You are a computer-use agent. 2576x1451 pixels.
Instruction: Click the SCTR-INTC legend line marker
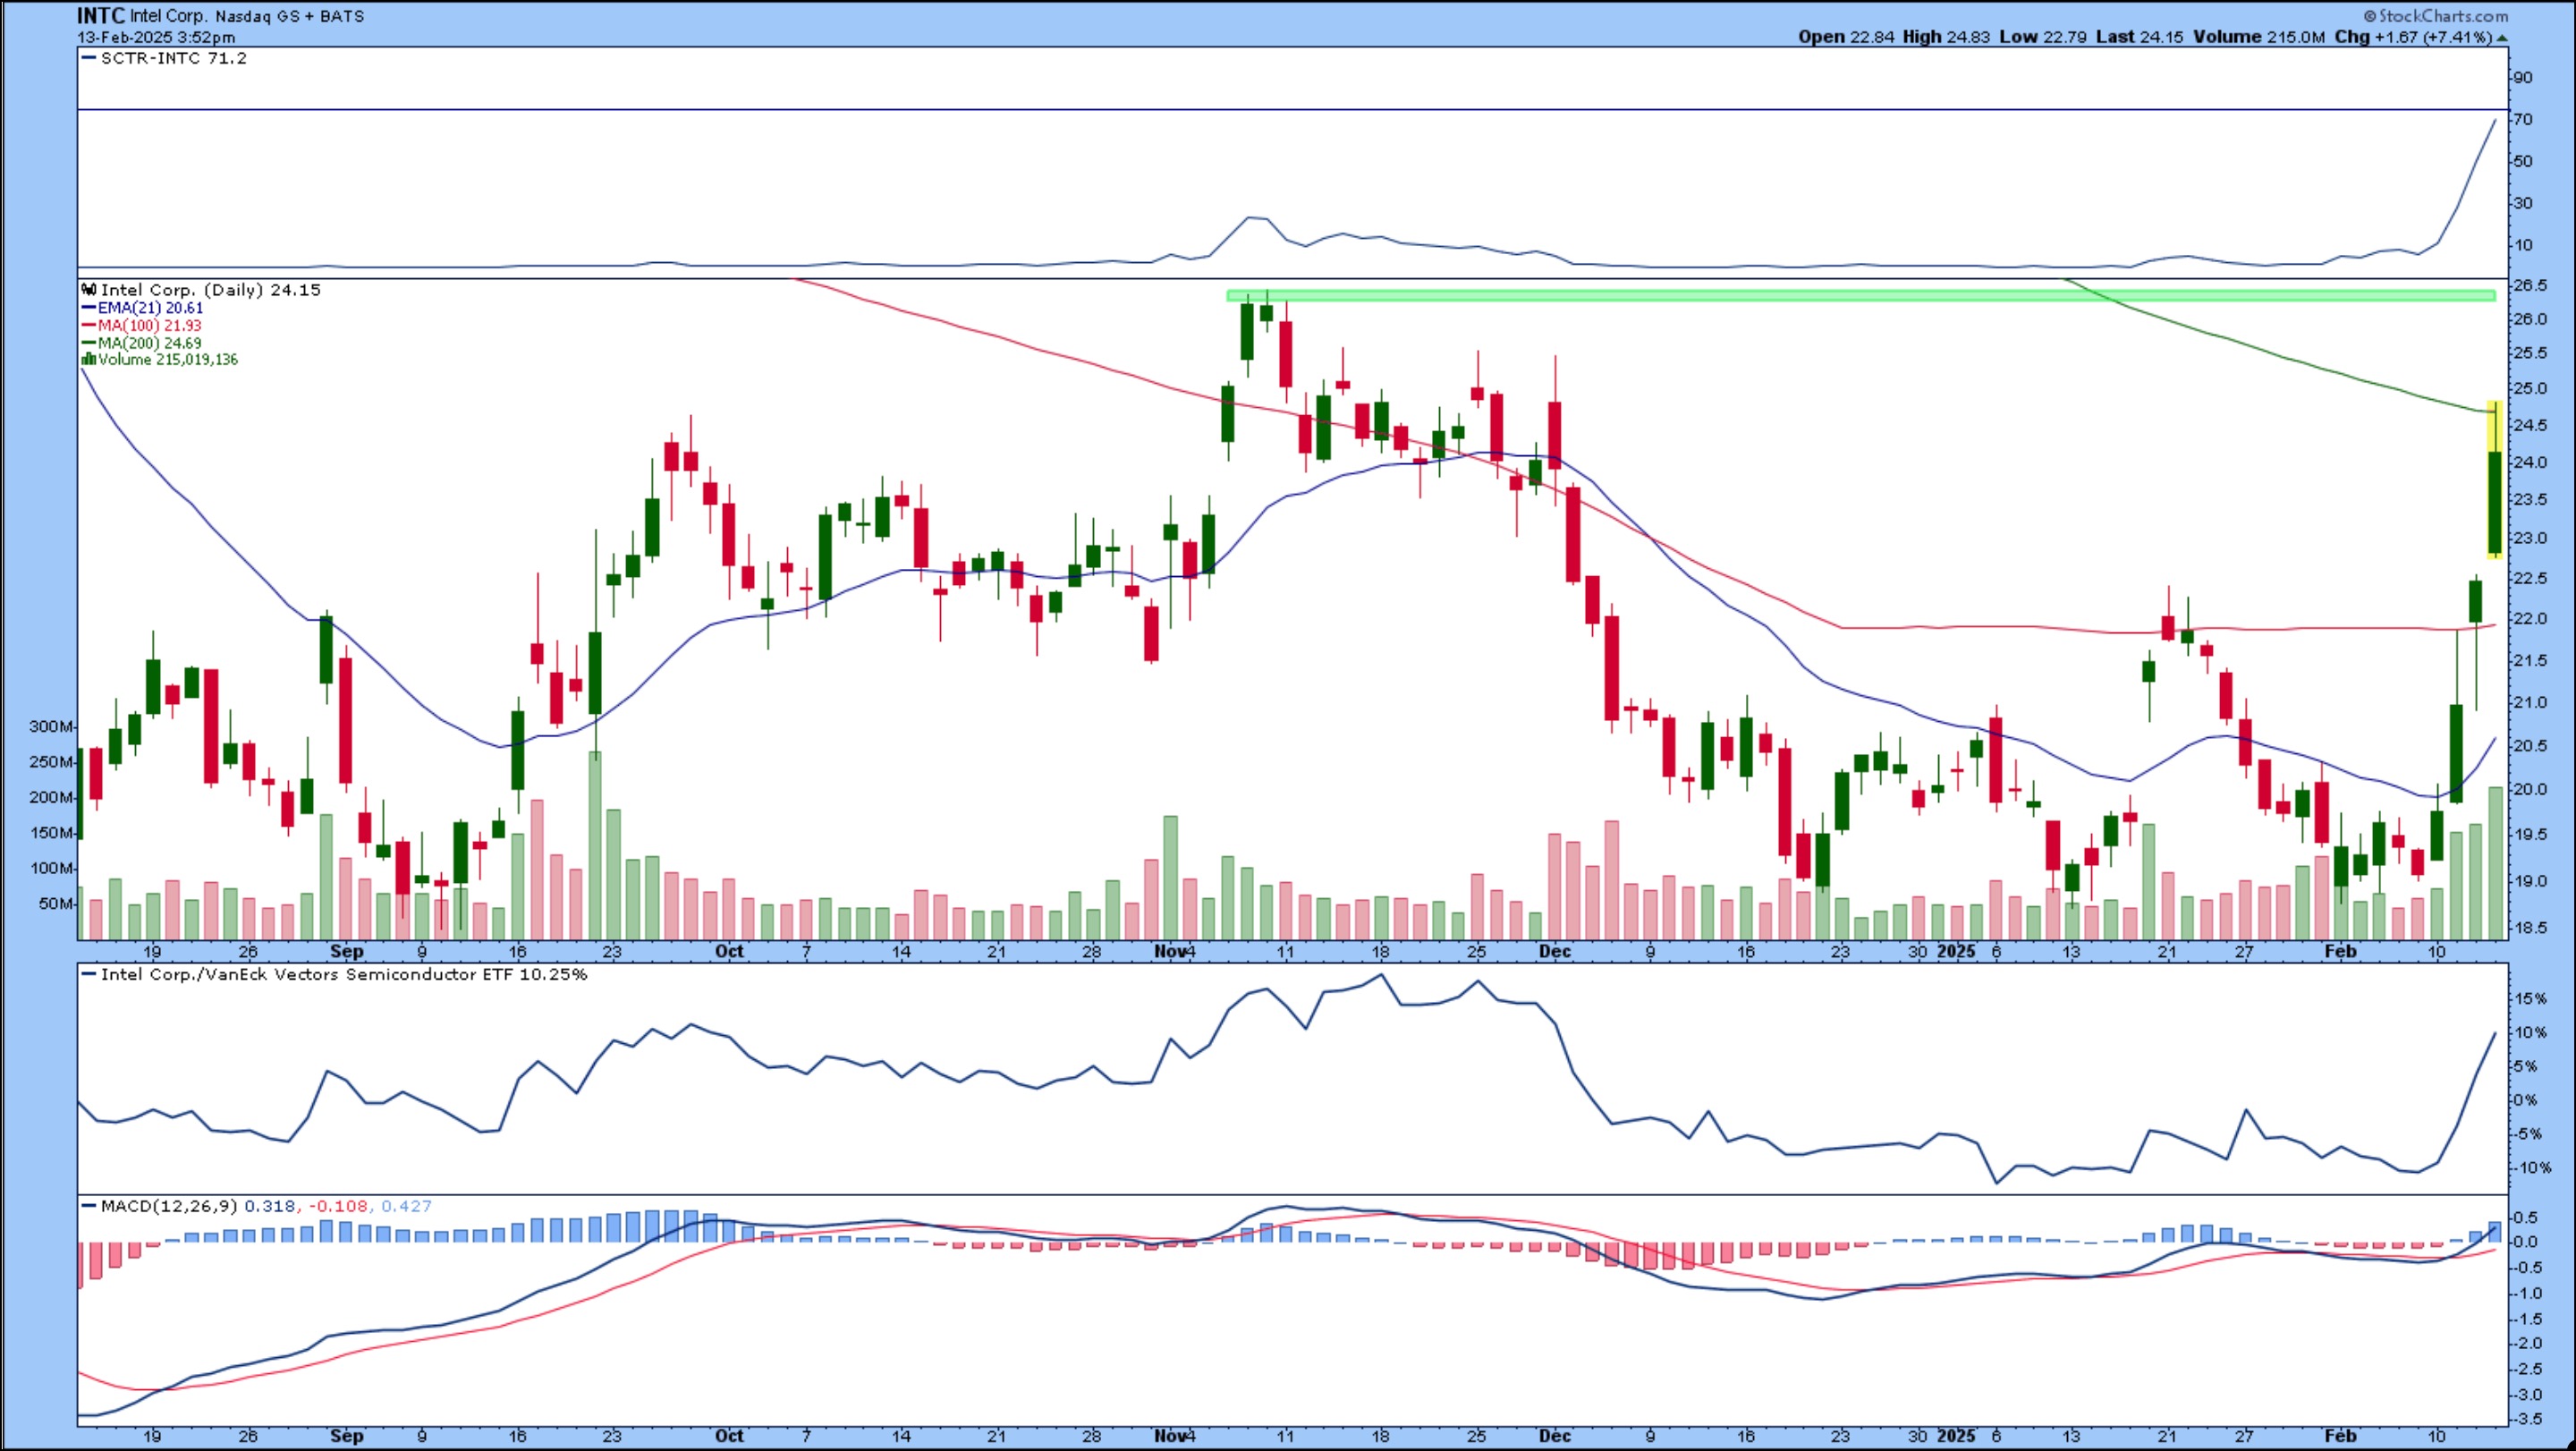point(89,58)
